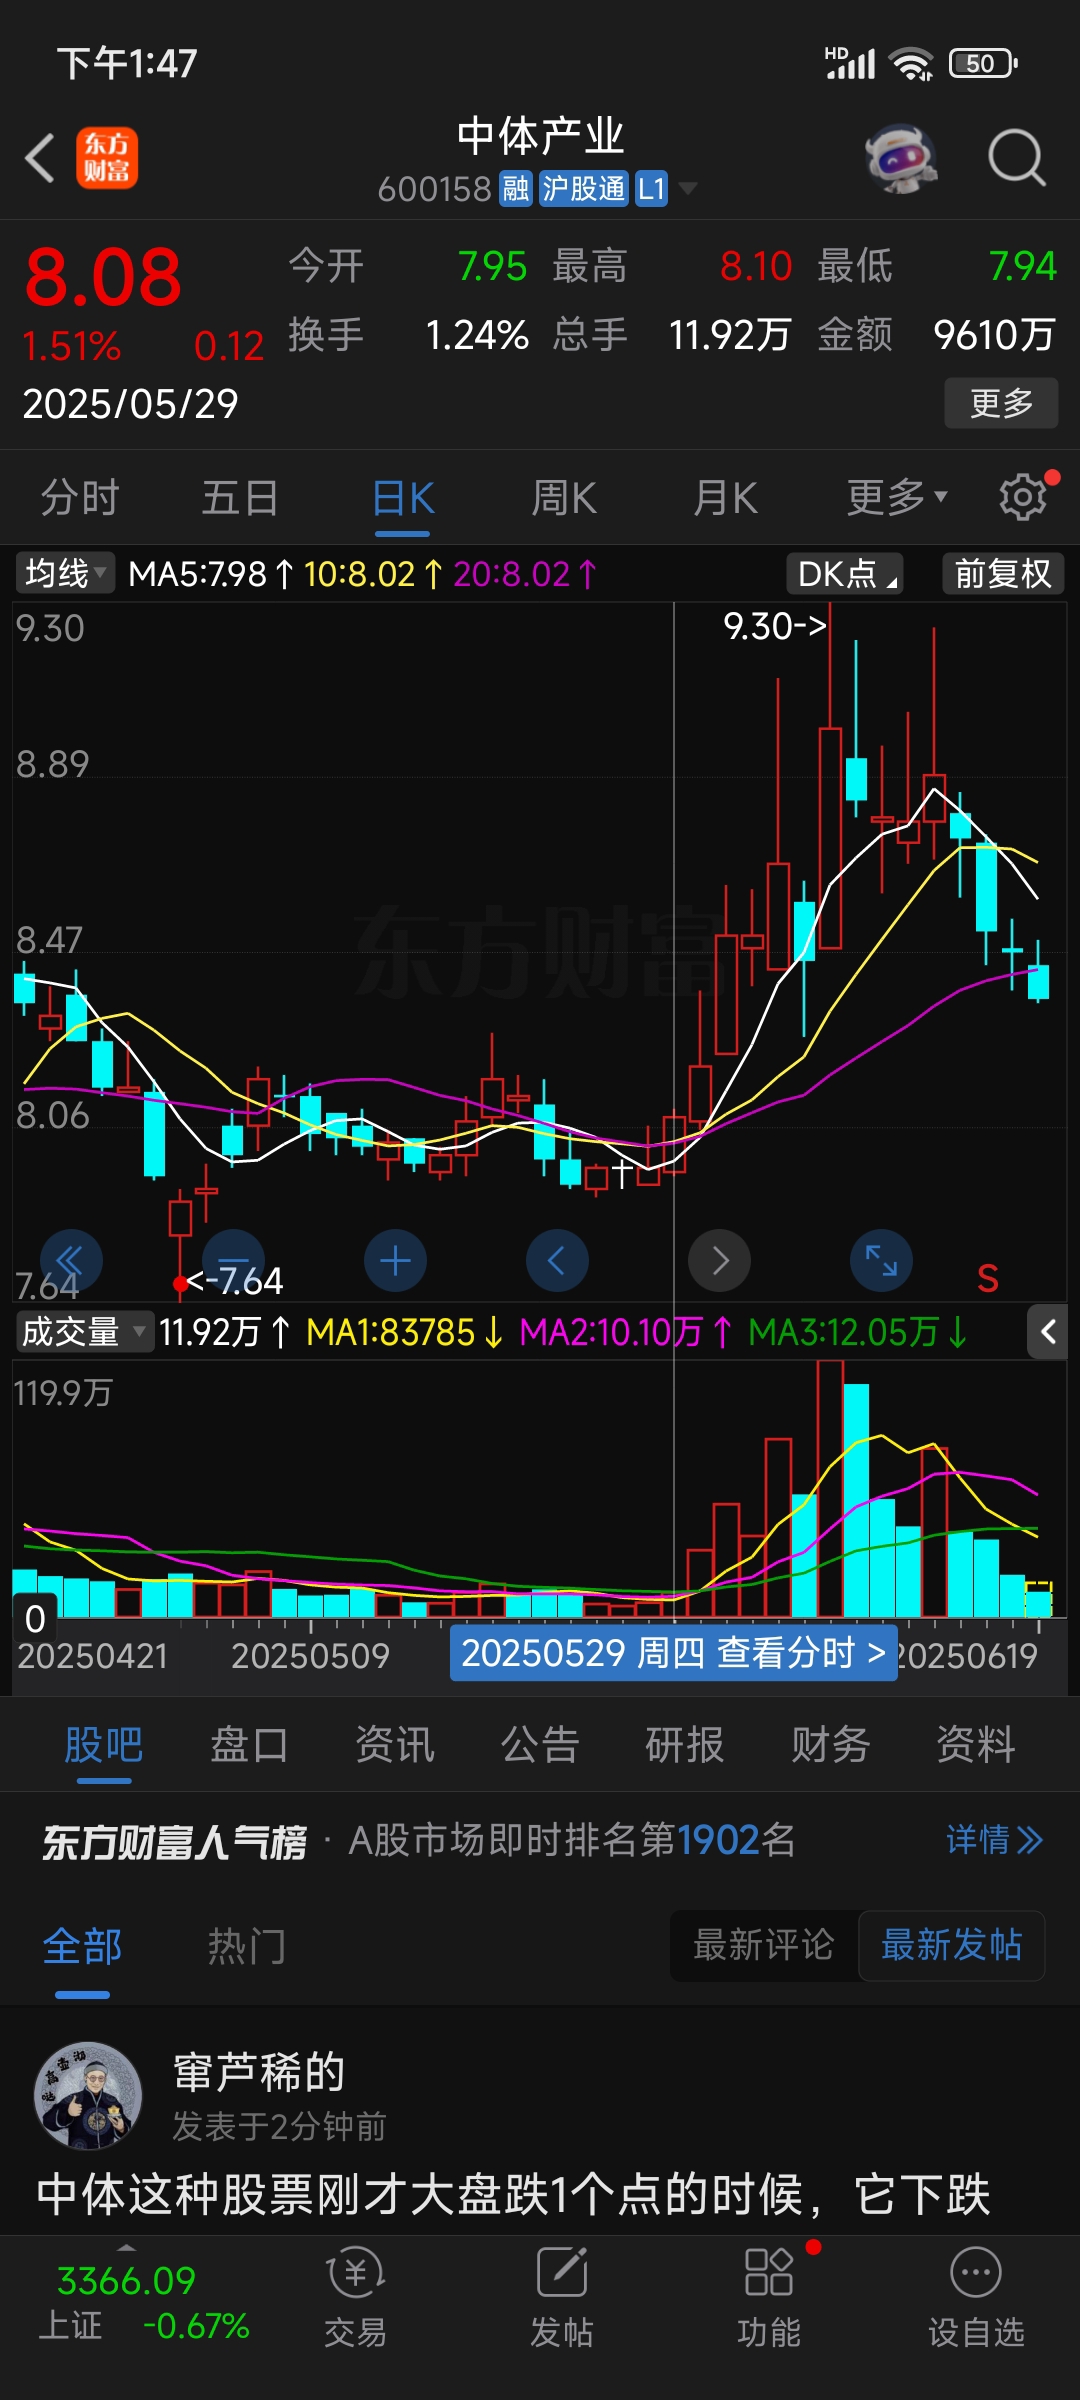Open the 发帖 post icon
1080x2400 pixels.
562,2296
